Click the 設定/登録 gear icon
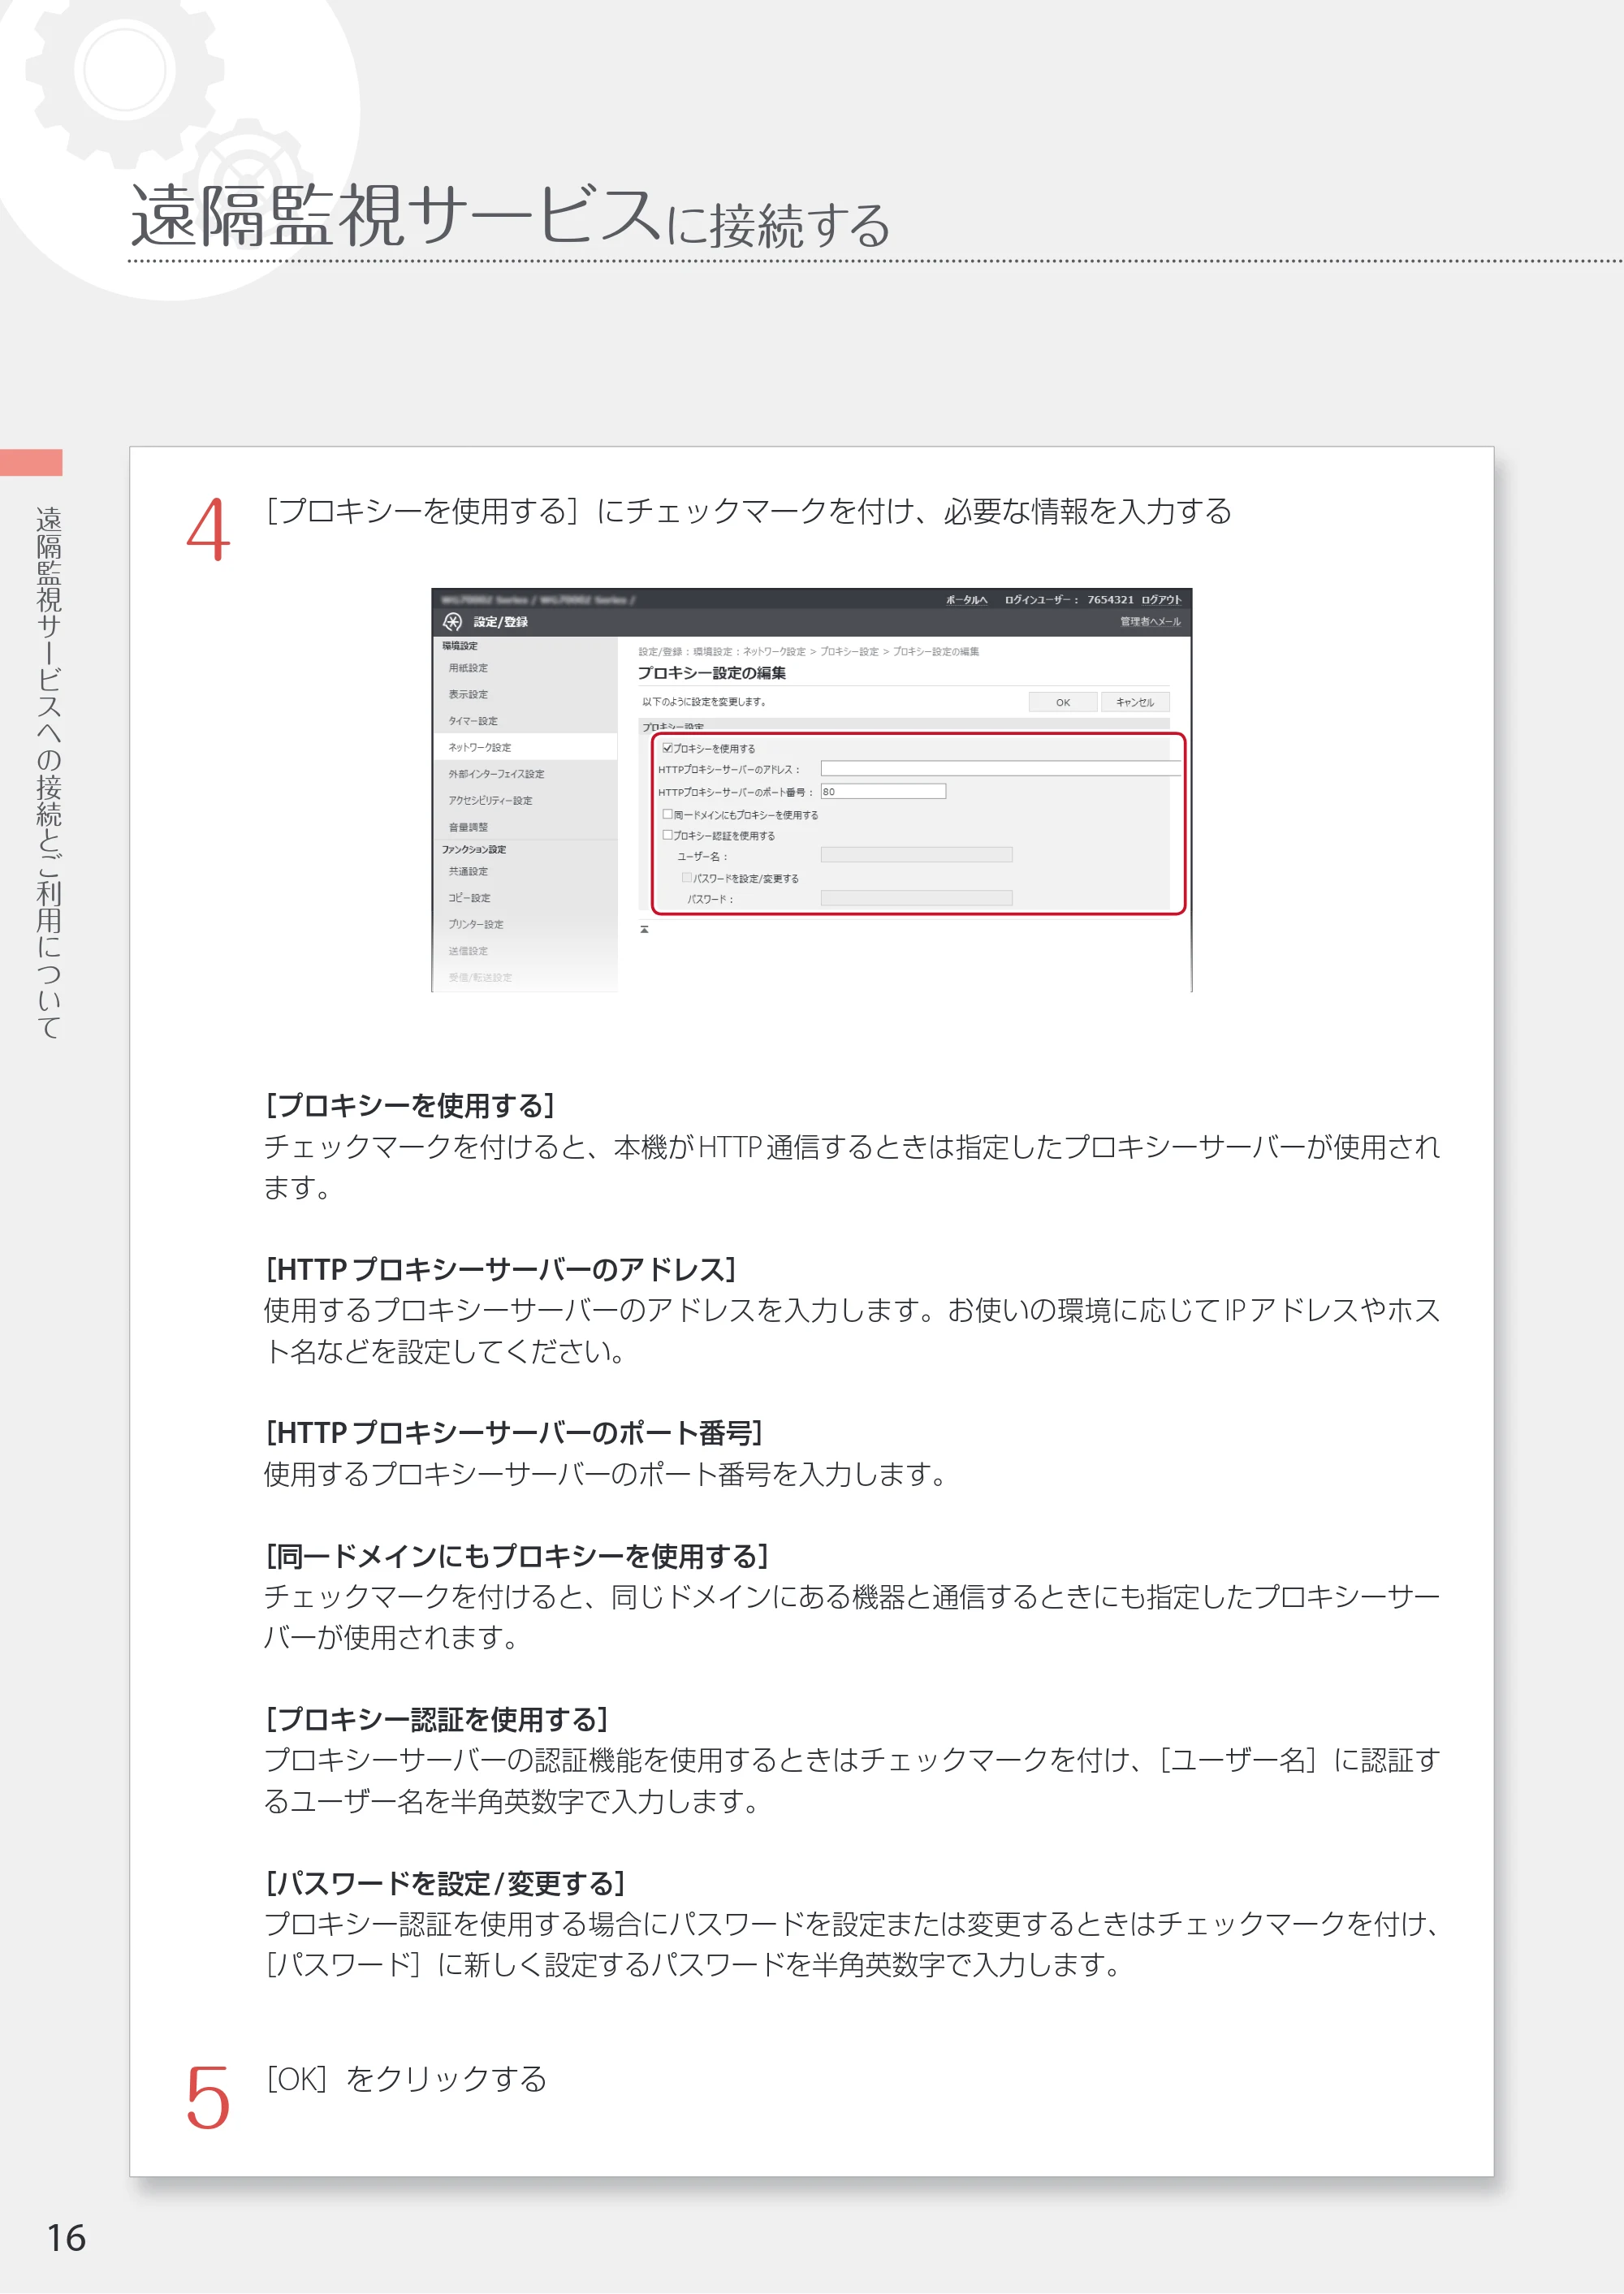This screenshot has height=2294, width=1624. click(452, 622)
